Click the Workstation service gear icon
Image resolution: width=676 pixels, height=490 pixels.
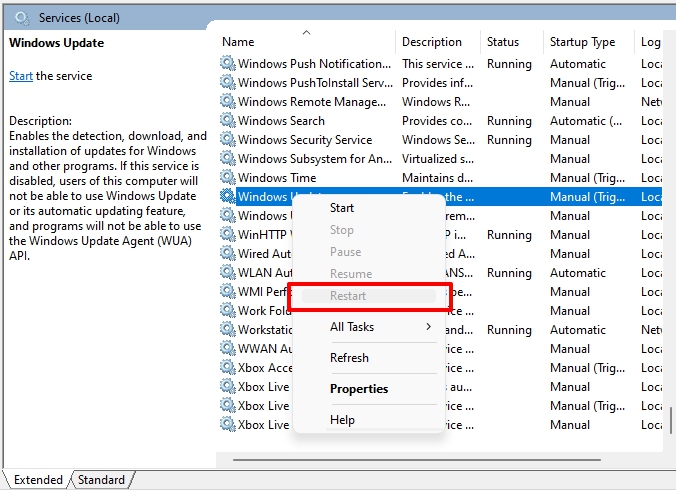pyautogui.click(x=228, y=329)
